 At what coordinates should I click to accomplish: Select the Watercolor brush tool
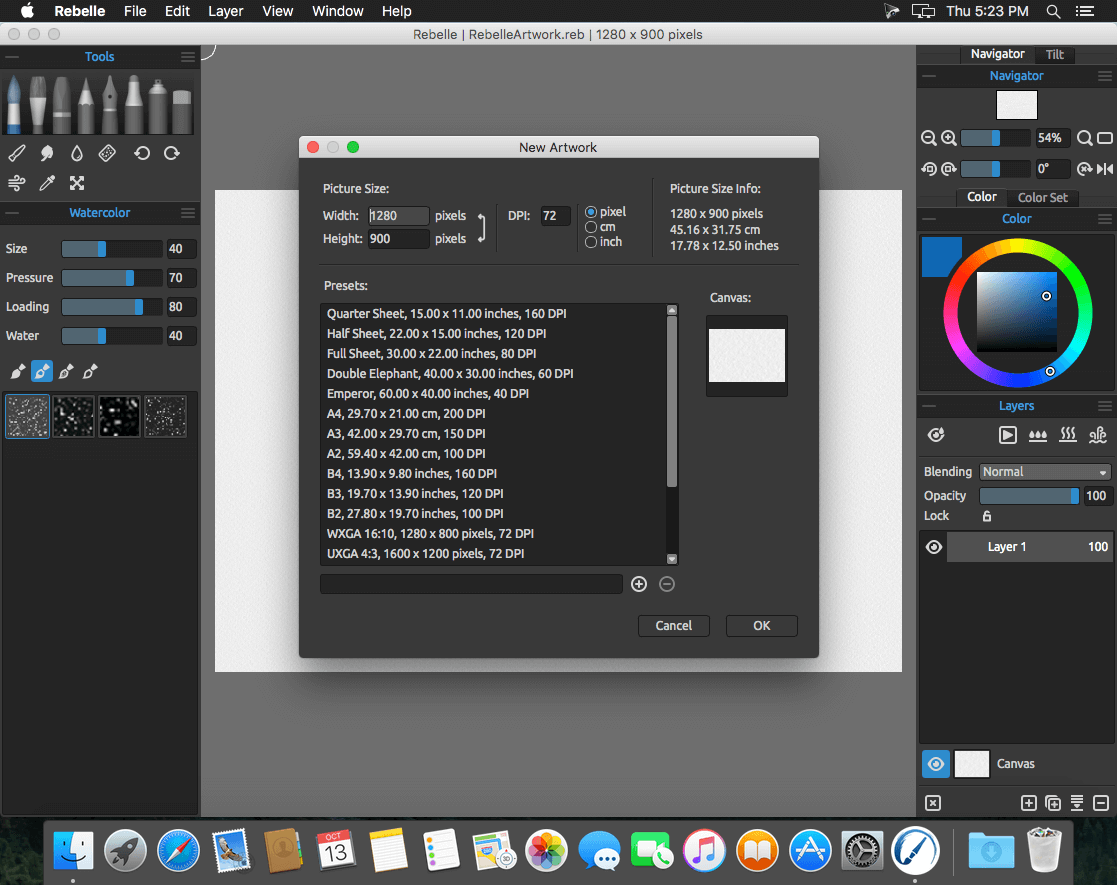(14, 104)
